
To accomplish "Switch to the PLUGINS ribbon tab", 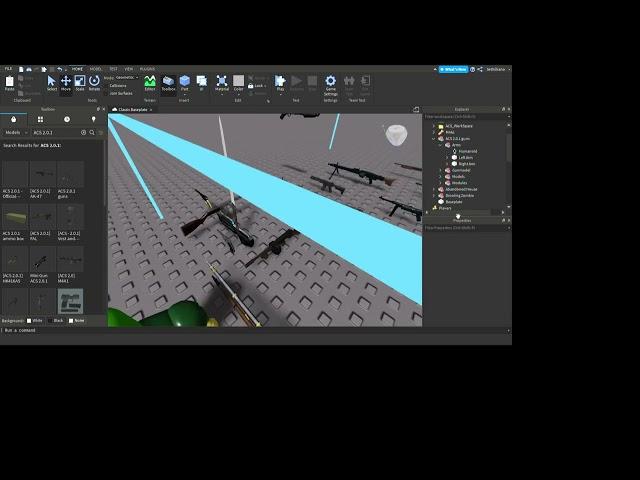I will 147,69.
